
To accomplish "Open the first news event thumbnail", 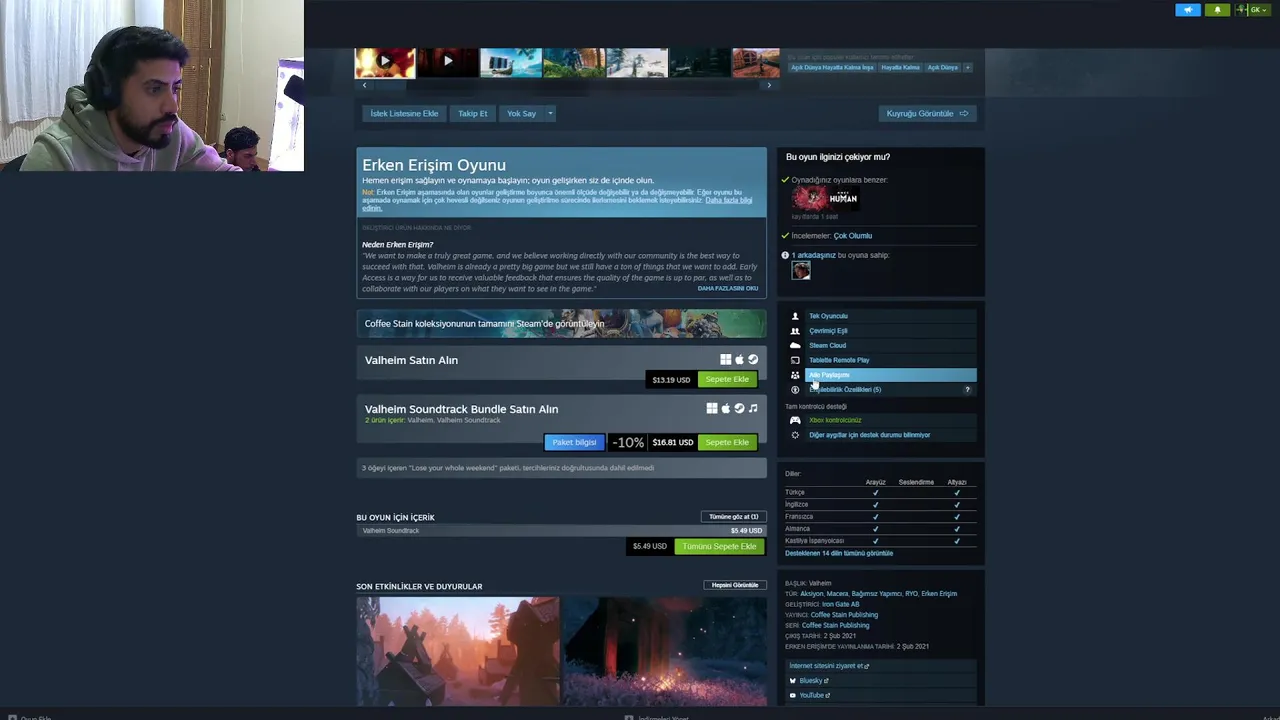I will (x=458, y=652).
